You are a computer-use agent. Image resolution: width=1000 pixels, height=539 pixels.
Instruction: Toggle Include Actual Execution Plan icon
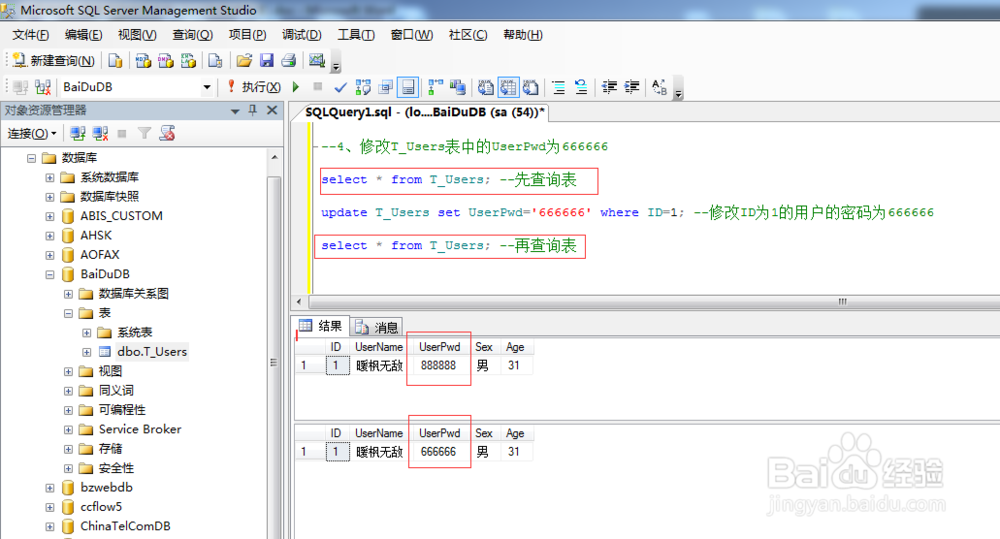tap(436, 87)
